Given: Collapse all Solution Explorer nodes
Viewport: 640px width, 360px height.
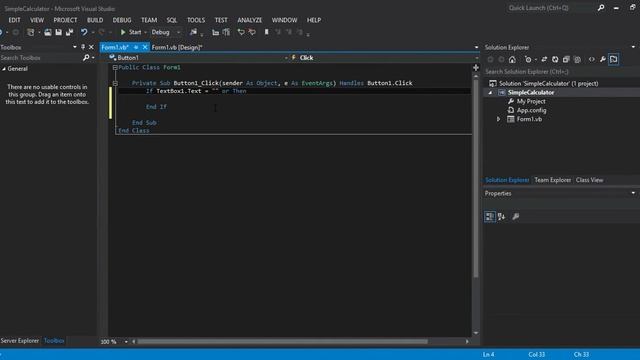Looking at the screenshot, I should point(566,60).
